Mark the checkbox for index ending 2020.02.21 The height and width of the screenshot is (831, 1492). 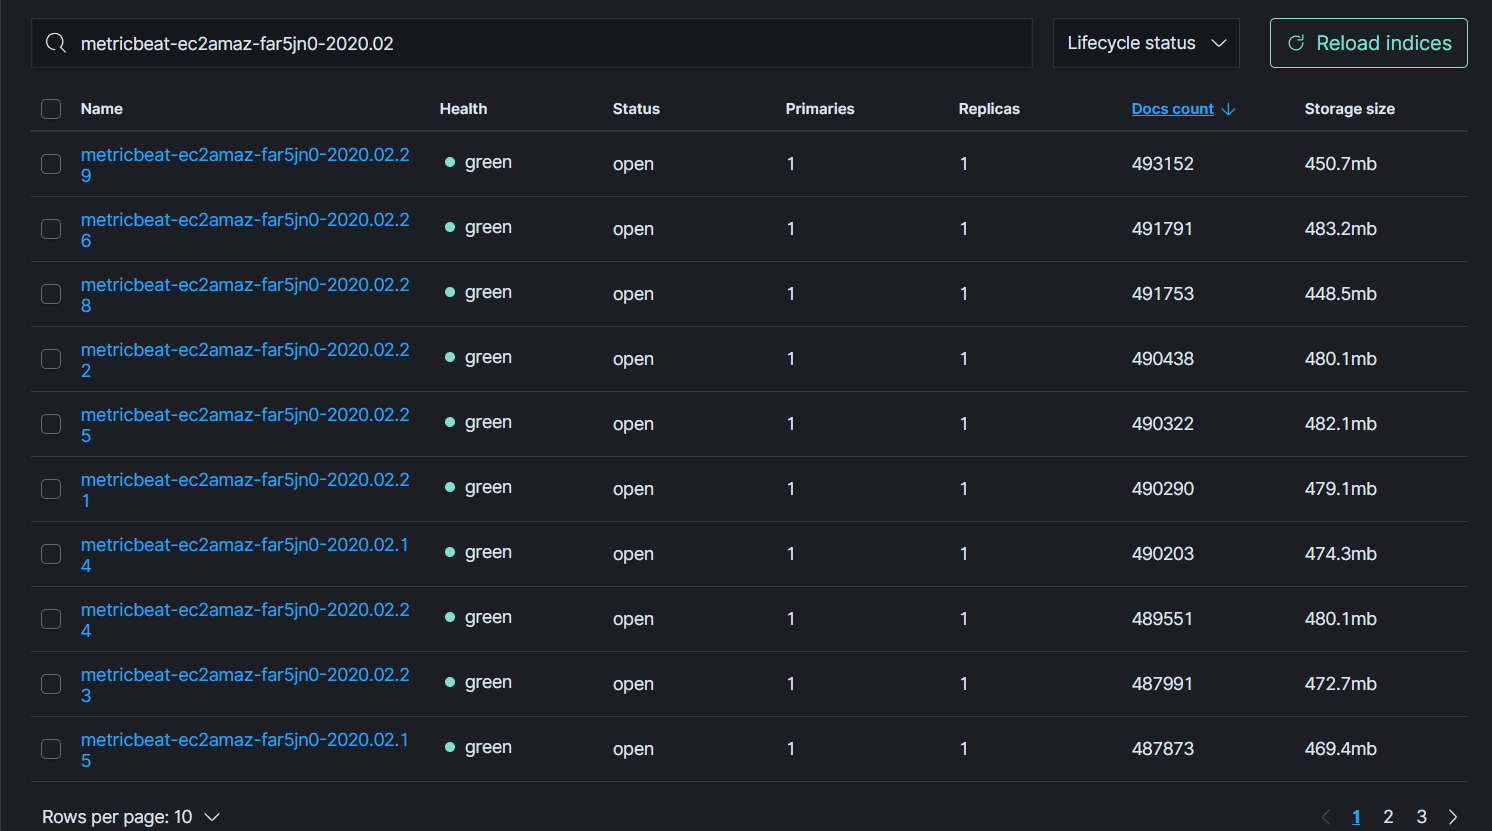tap(51, 489)
